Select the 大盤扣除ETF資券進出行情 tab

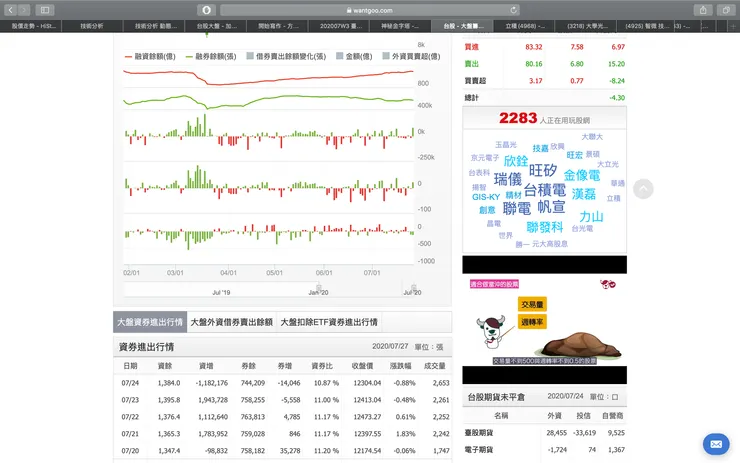click(329, 322)
